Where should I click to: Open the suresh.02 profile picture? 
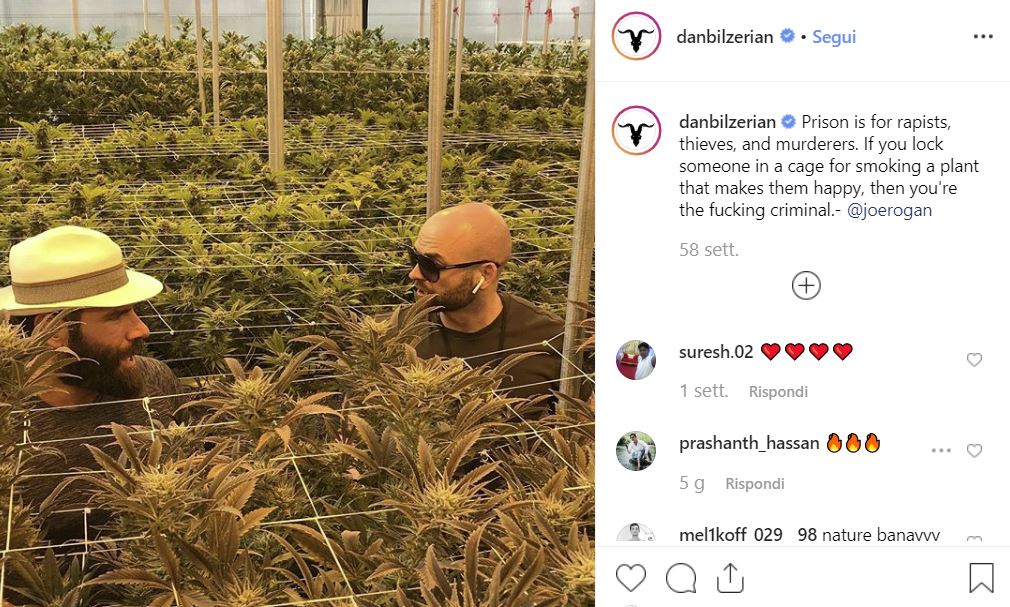tap(636, 360)
